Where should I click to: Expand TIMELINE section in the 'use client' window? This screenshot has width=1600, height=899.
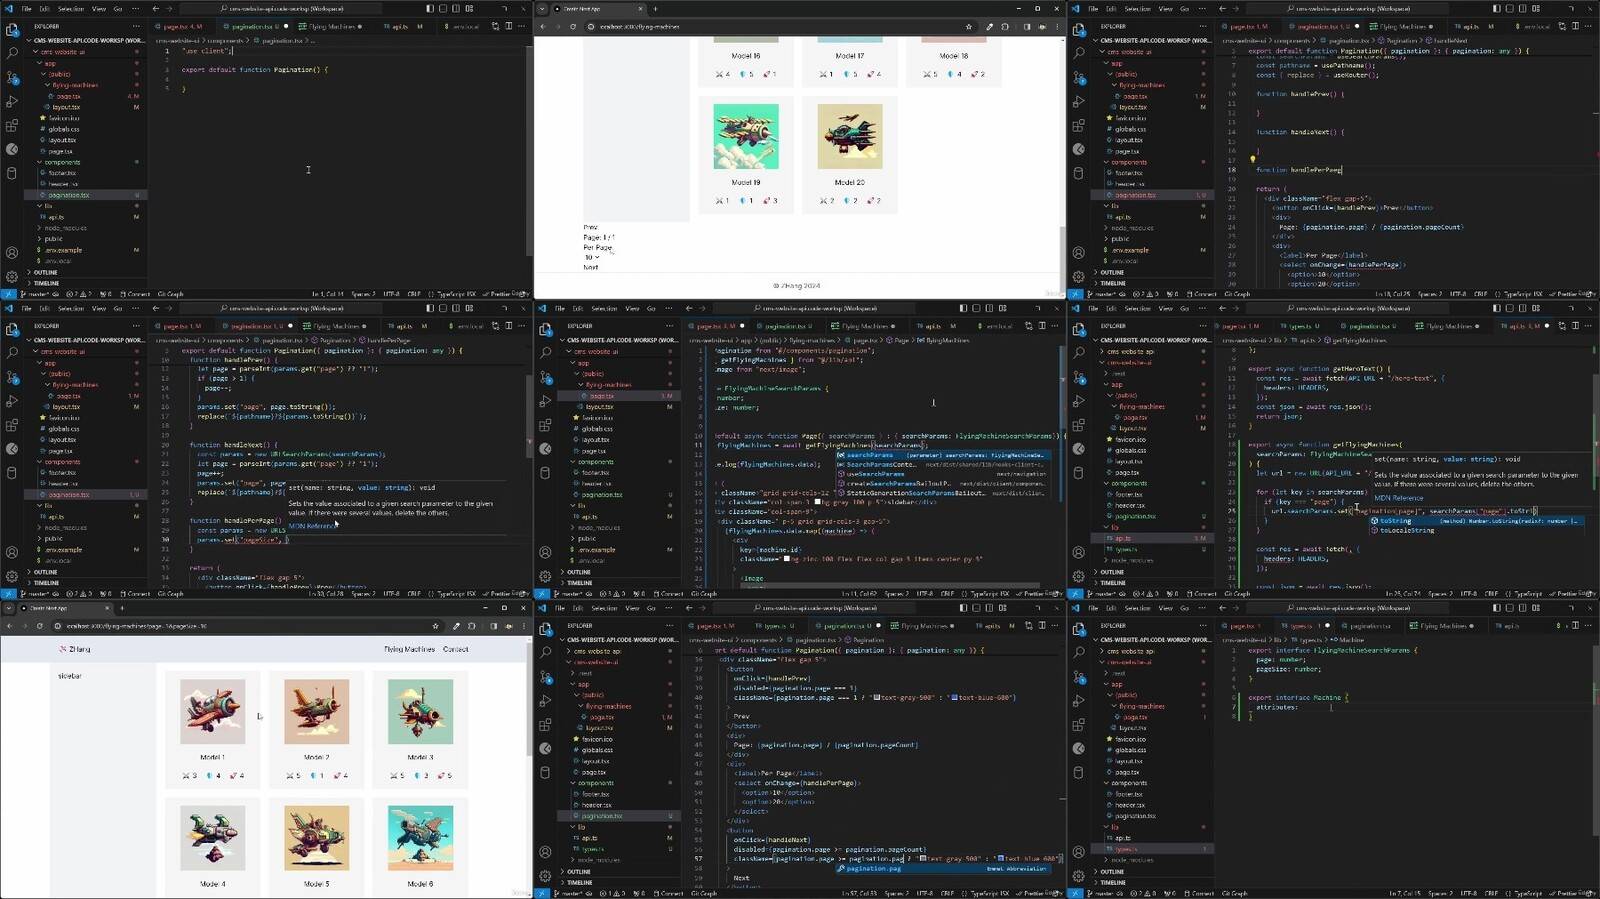pyautogui.click(x=46, y=283)
